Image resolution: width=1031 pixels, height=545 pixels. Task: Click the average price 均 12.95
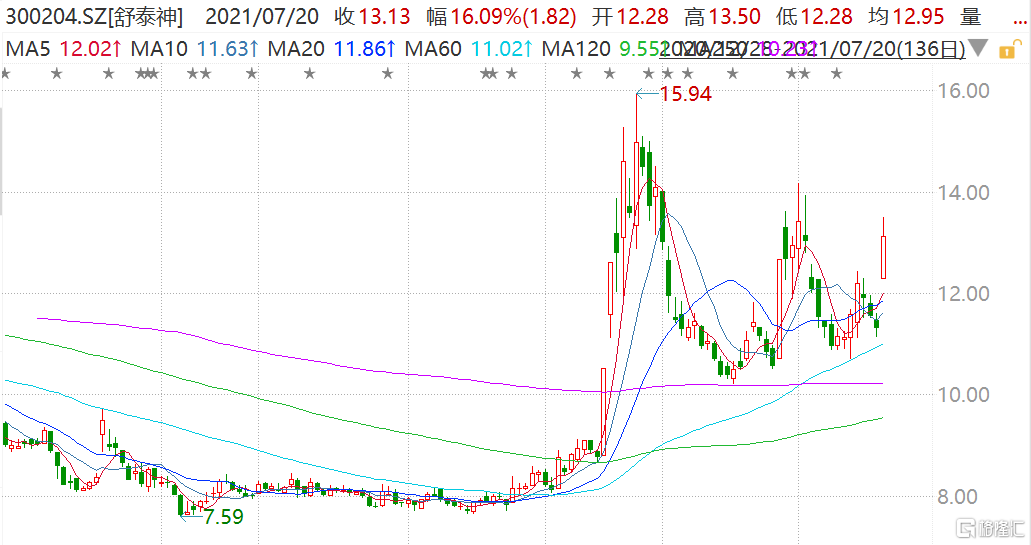[x=906, y=16]
